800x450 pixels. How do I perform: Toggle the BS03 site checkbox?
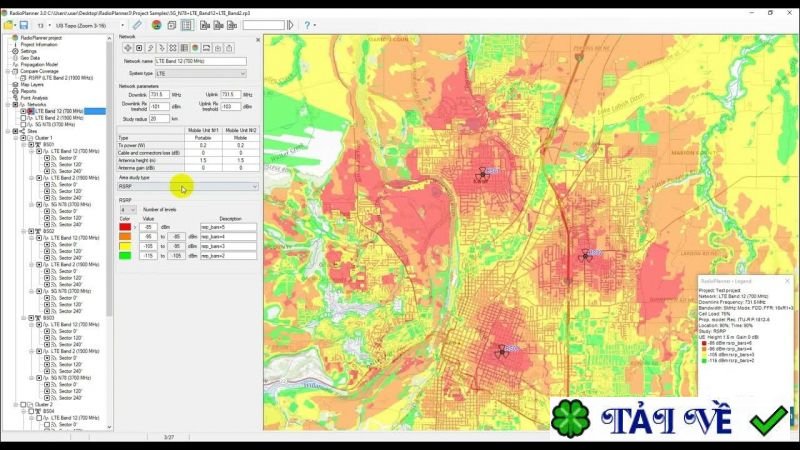coord(31,318)
